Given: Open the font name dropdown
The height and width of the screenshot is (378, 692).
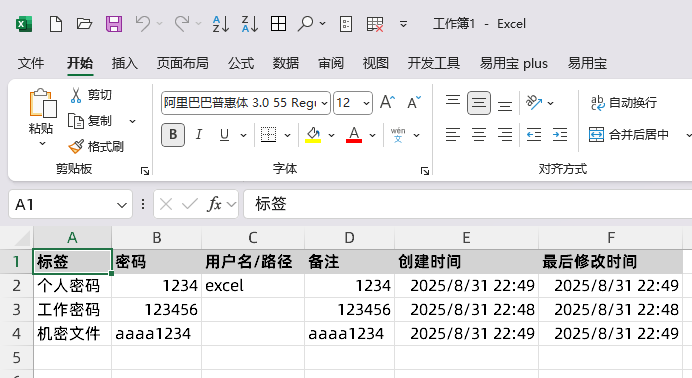Looking at the screenshot, I should 324,103.
